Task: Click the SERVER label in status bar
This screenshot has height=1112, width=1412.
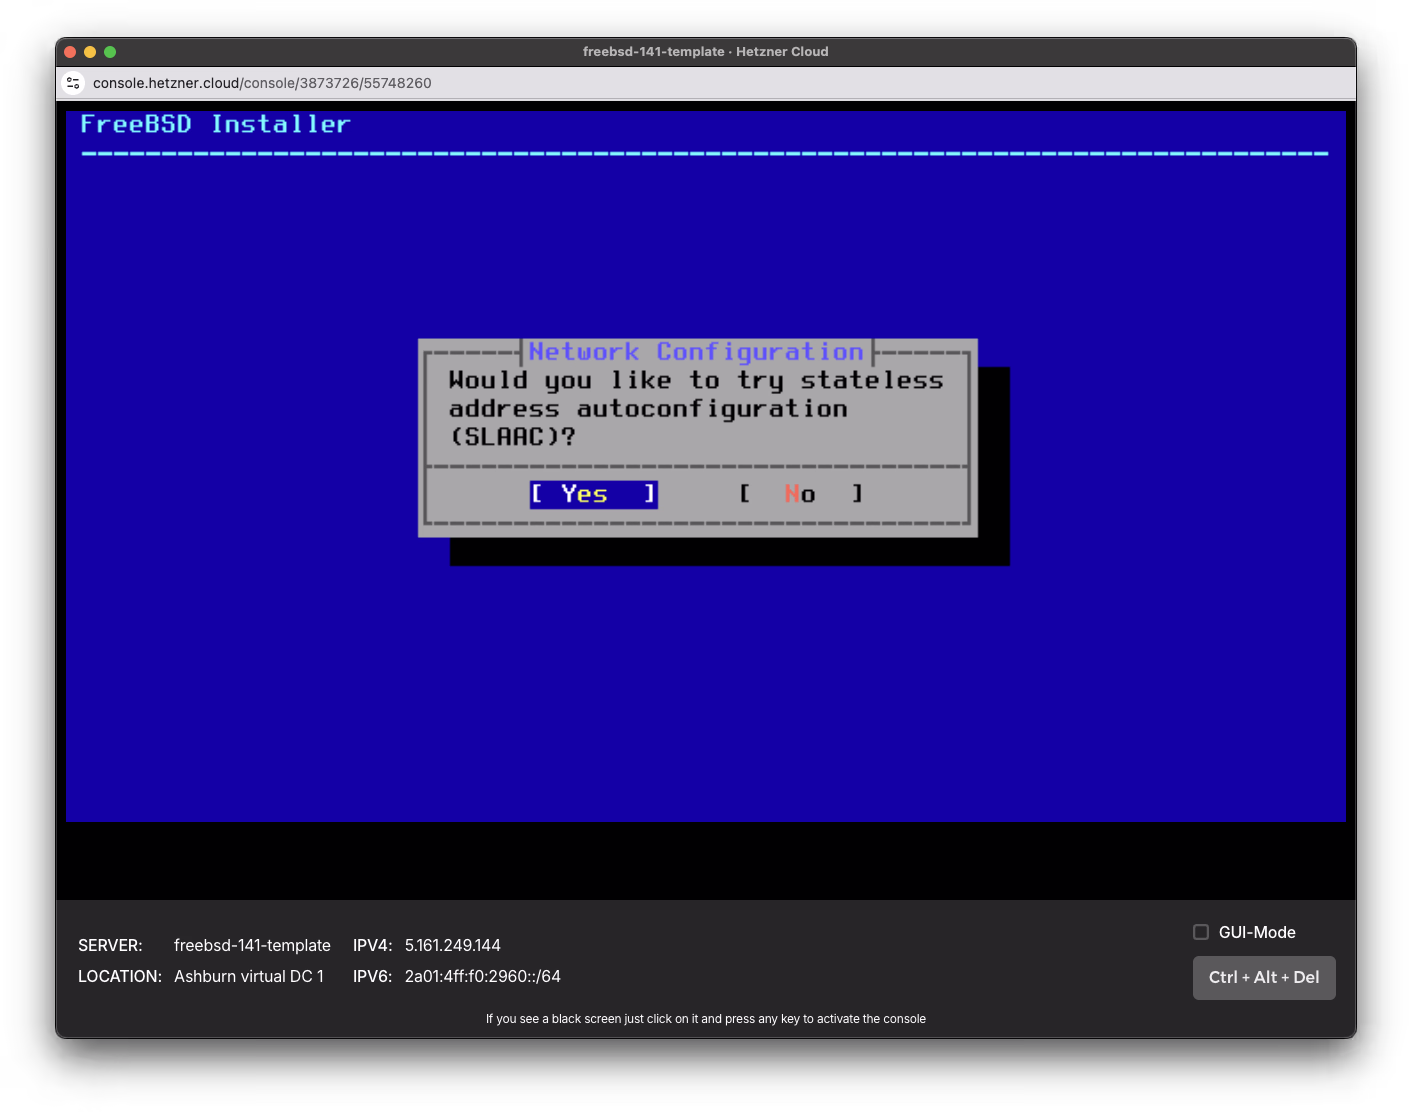Action: (110, 945)
